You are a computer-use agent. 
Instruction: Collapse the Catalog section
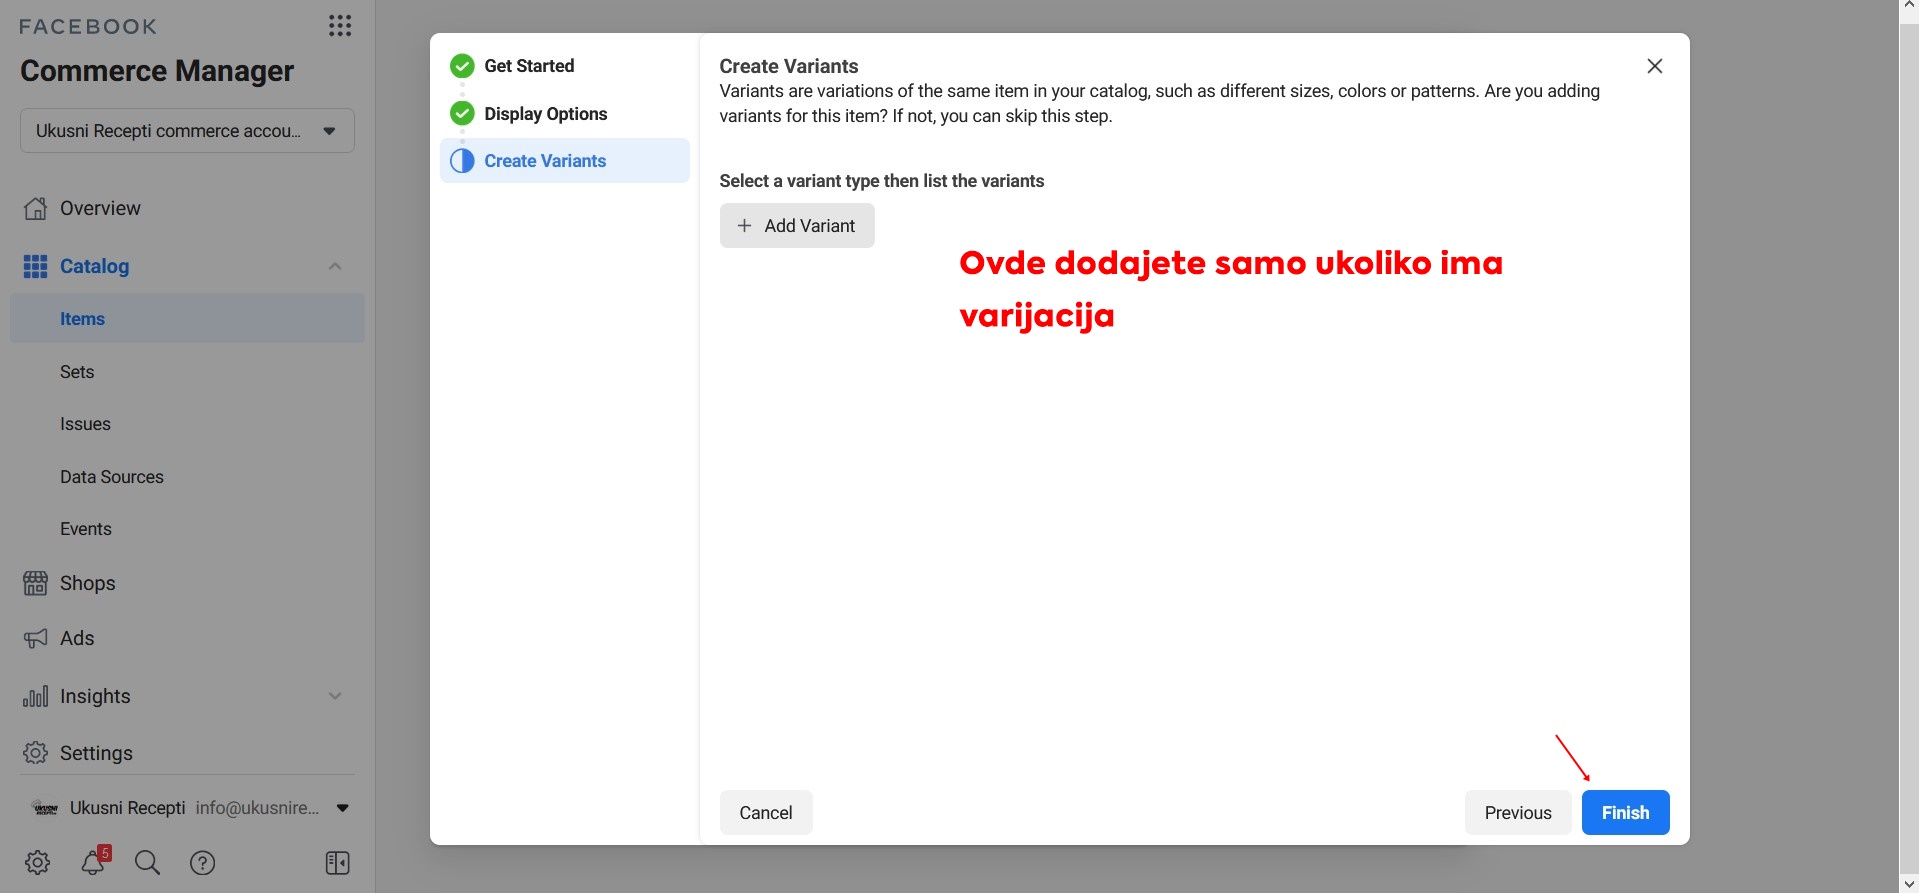pos(335,266)
